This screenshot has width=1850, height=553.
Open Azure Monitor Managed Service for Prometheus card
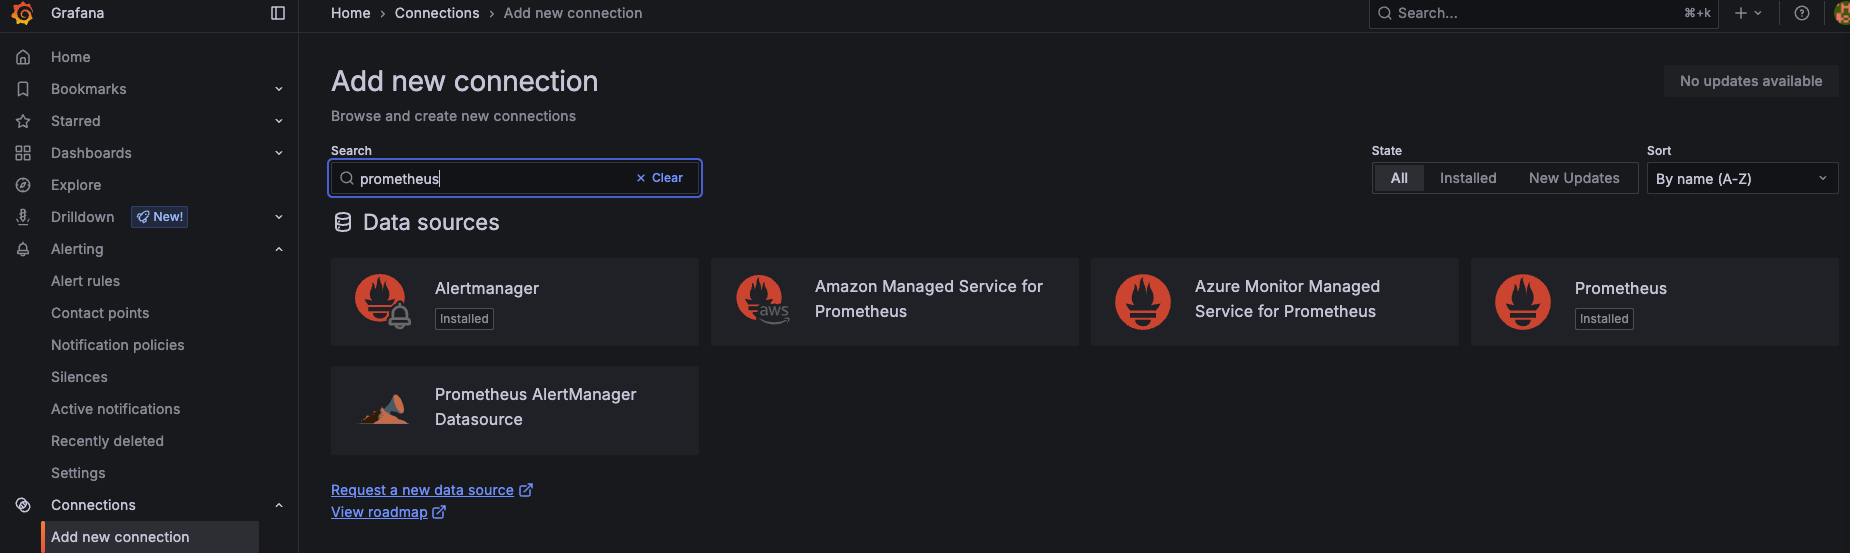[x=1274, y=302]
